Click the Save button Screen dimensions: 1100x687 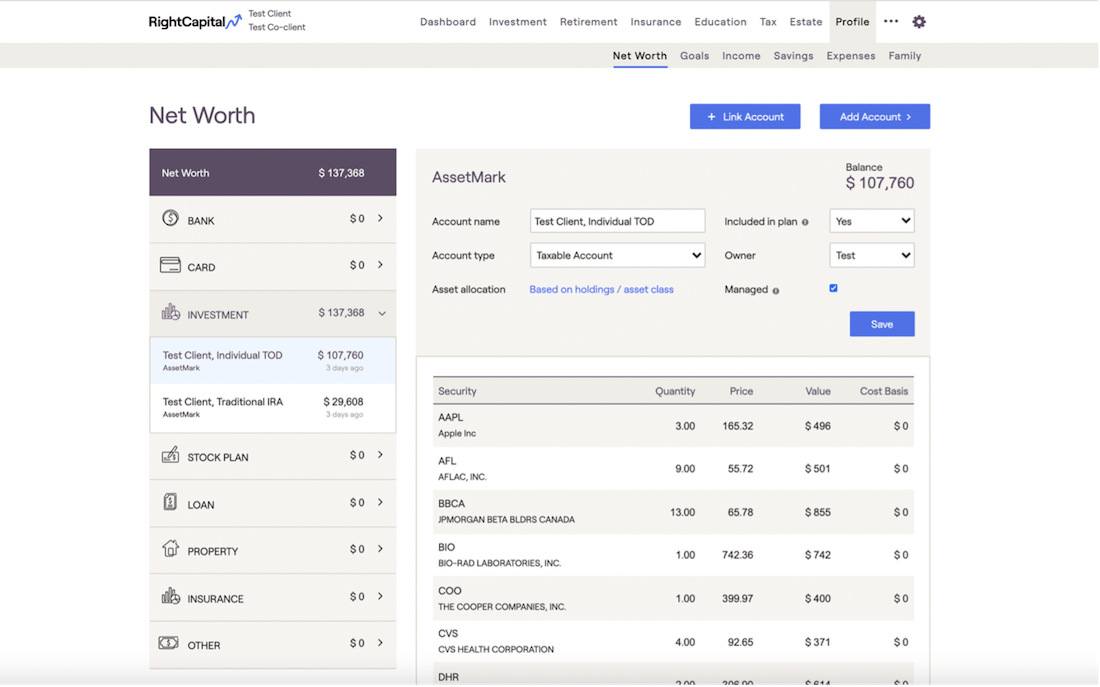[x=881, y=324]
